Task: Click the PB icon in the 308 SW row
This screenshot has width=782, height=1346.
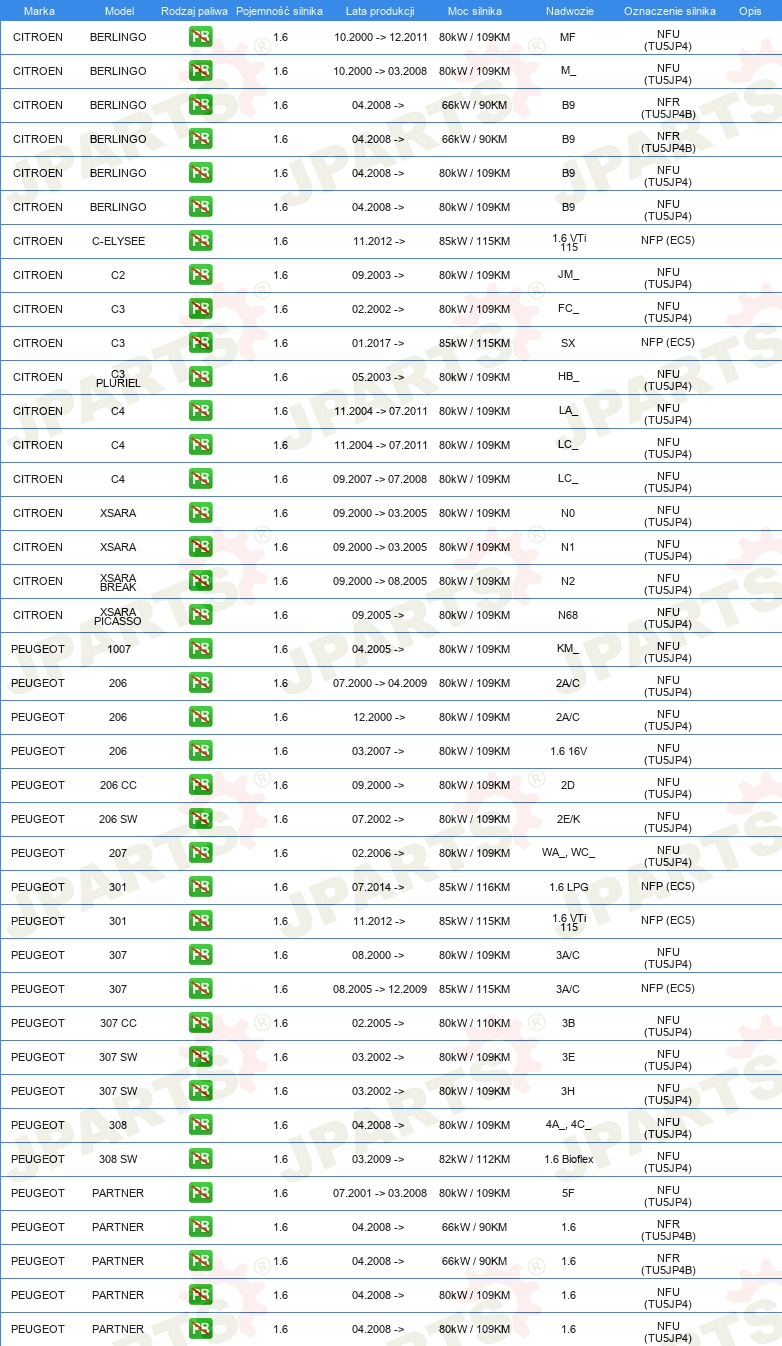Action: coord(200,1159)
